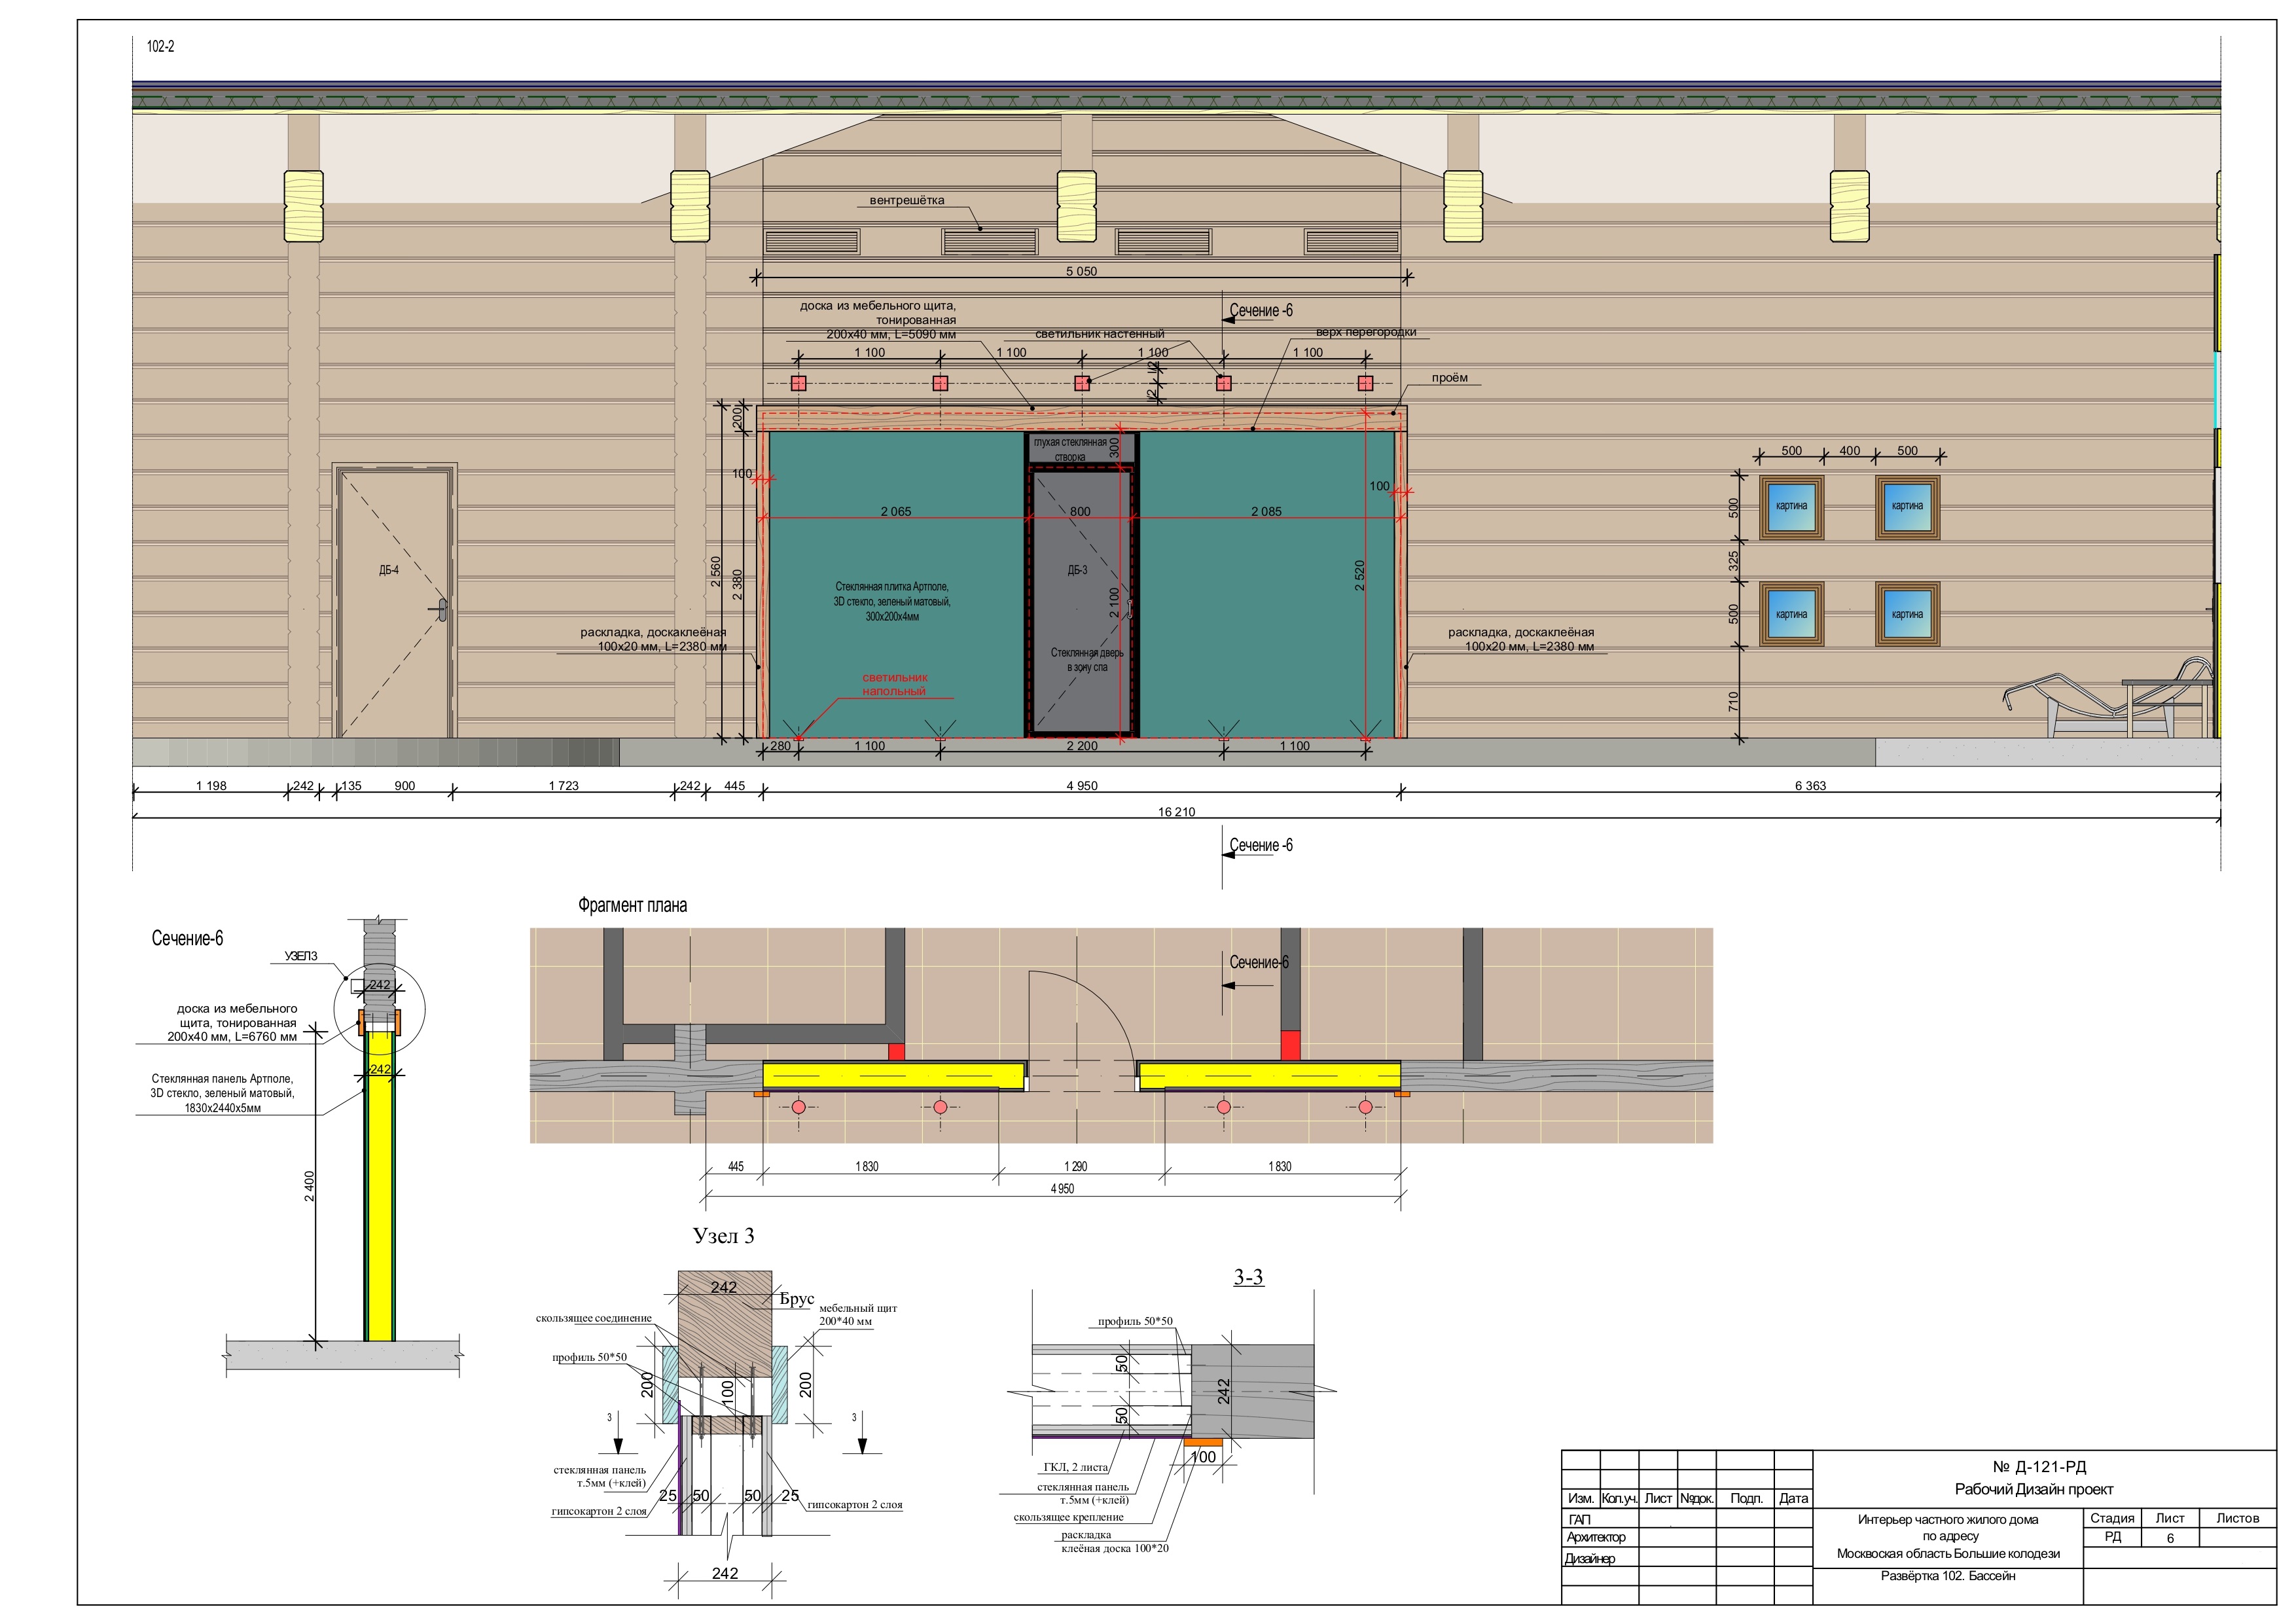Select the sheet number "6" cell
The image size is (2296, 1624).
pos(2170,1538)
